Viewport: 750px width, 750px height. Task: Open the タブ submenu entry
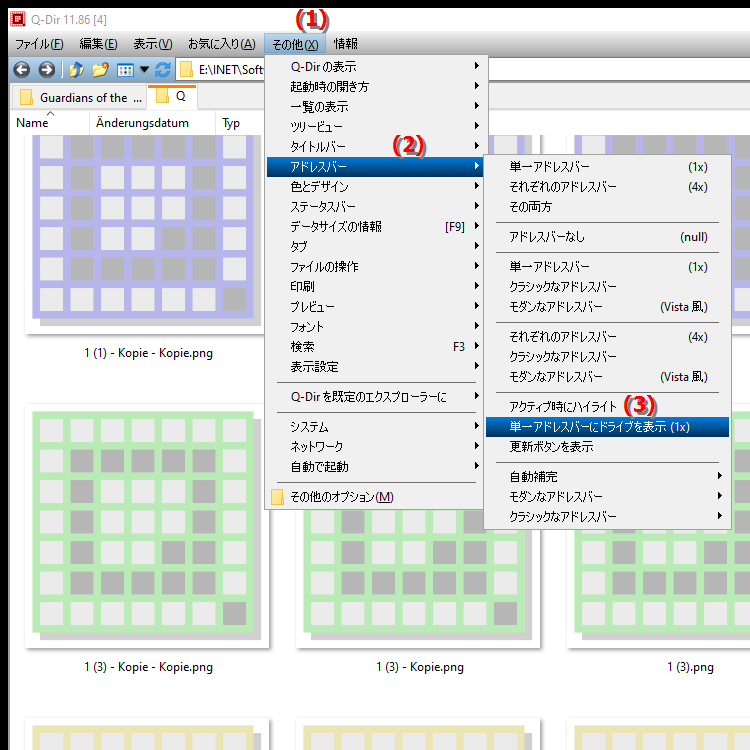[x=375, y=247]
